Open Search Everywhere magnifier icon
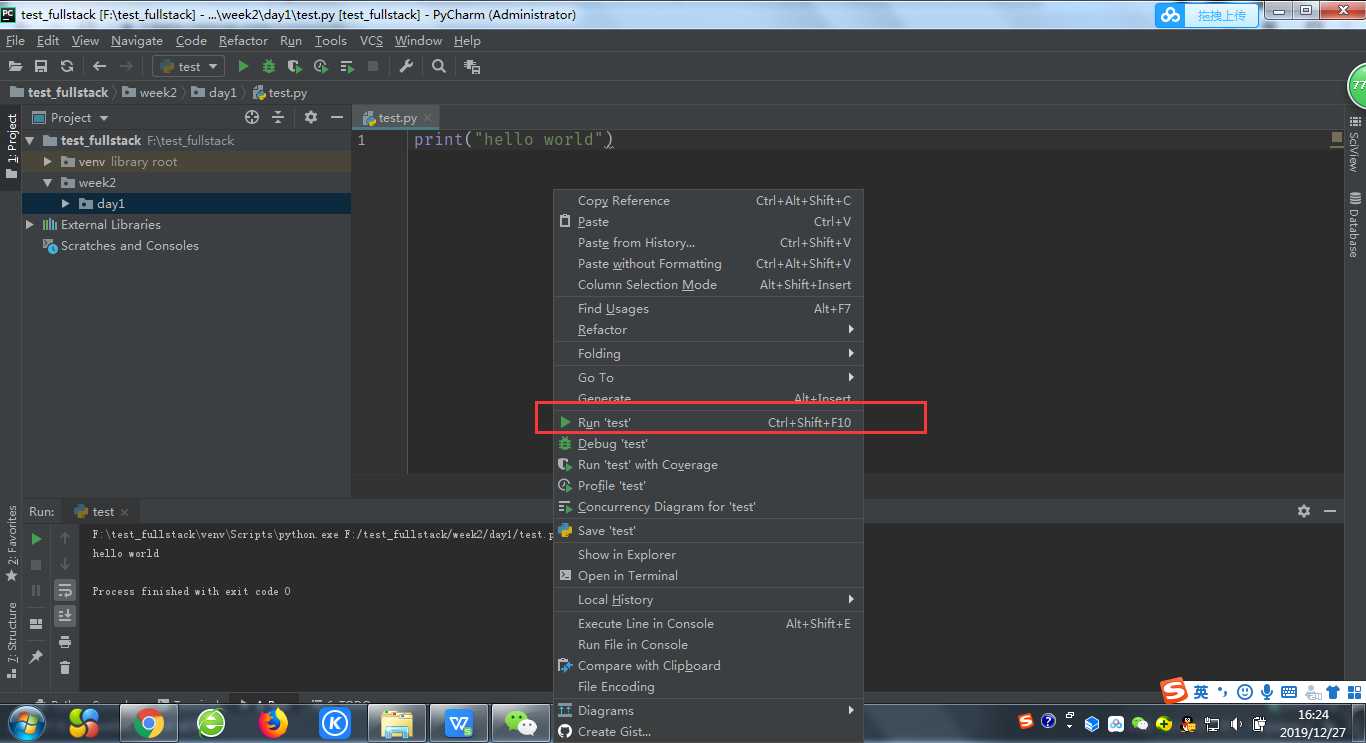Image resolution: width=1366 pixels, height=743 pixels. click(439, 66)
